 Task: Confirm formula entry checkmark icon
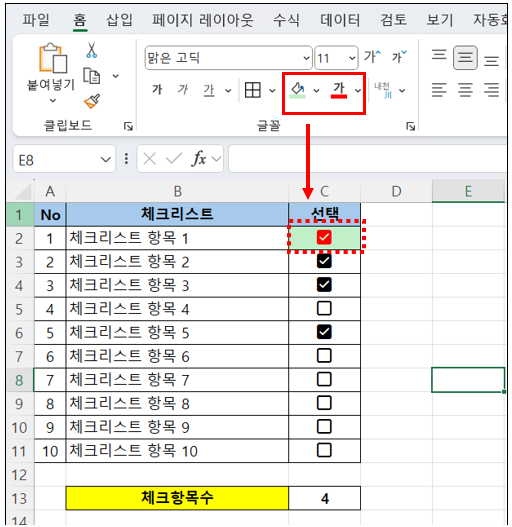coord(174,159)
